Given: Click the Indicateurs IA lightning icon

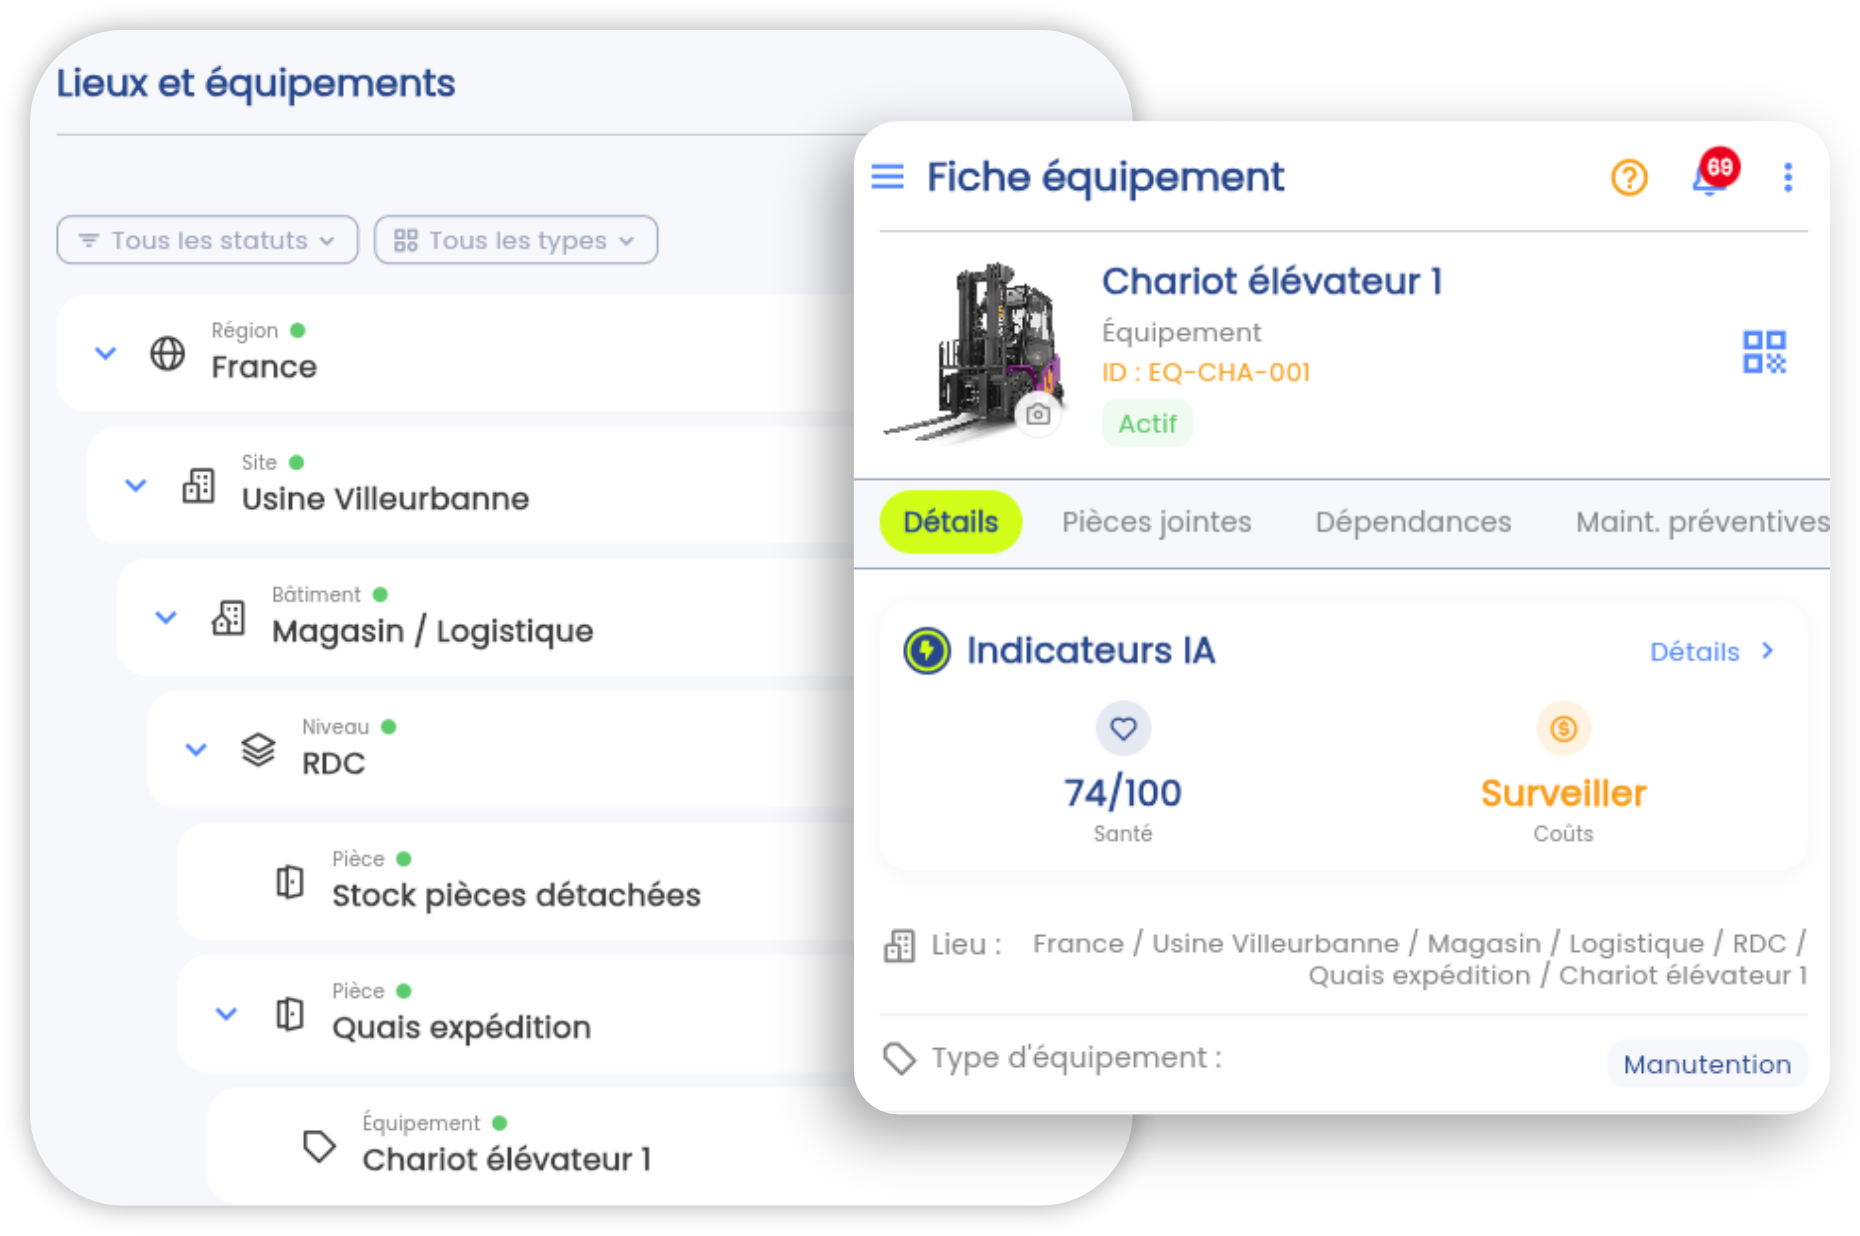Looking at the screenshot, I should (x=926, y=651).
